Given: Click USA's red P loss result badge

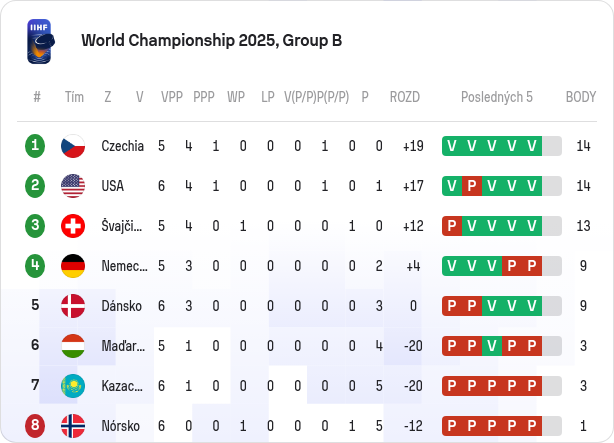Looking at the screenshot, I should 472,186.
